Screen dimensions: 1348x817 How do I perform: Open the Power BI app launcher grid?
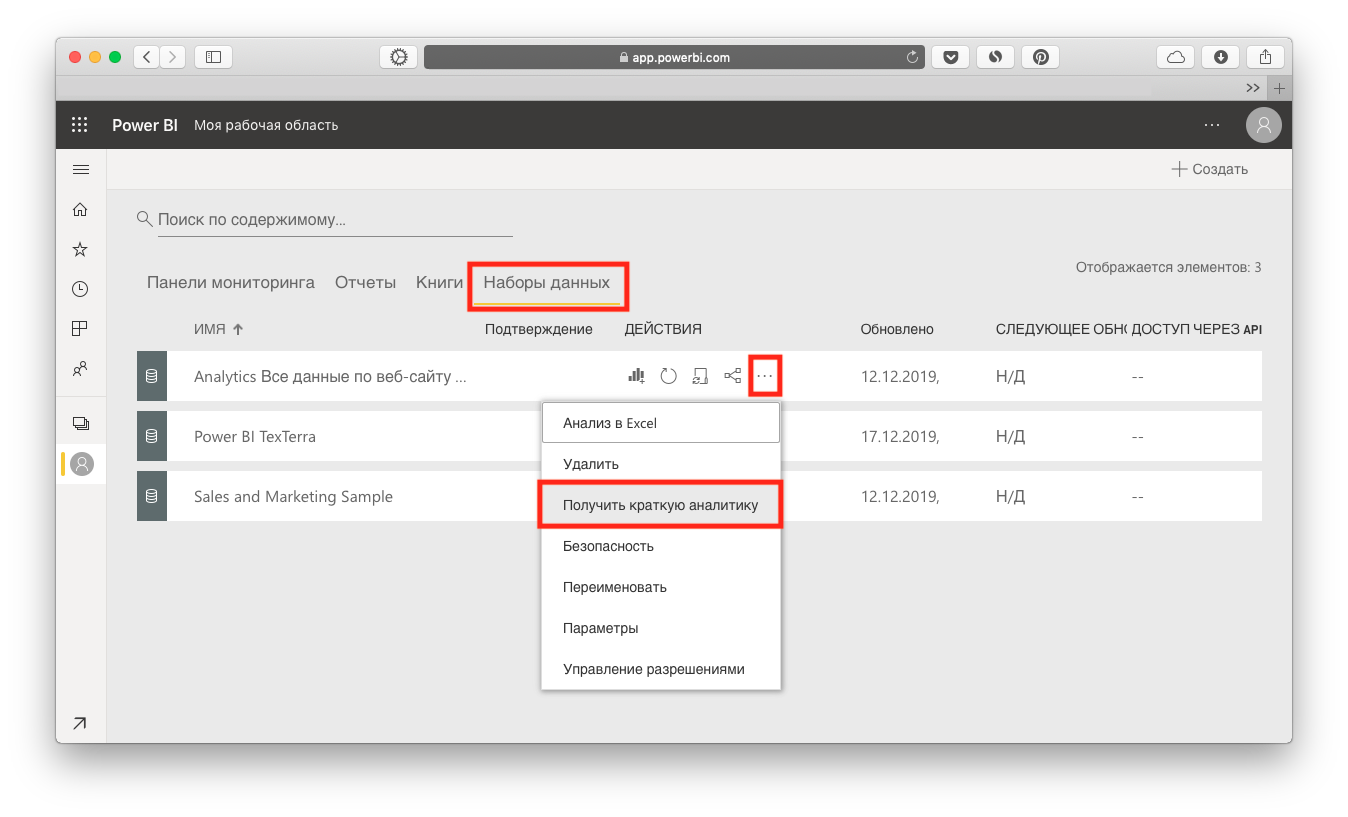pyautogui.click(x=80, y=125)
